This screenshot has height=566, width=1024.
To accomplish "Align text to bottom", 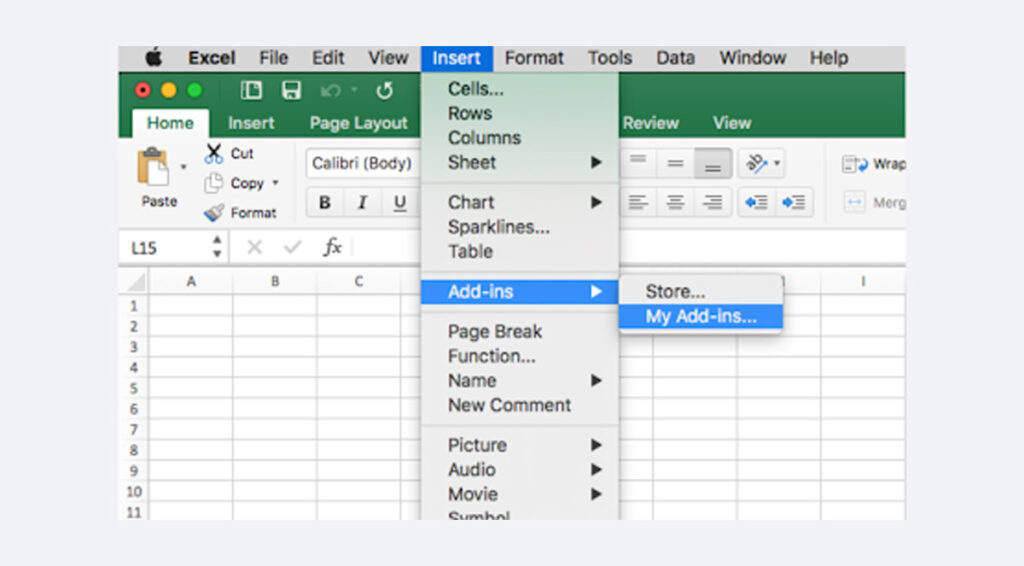I will click(712, 163).
